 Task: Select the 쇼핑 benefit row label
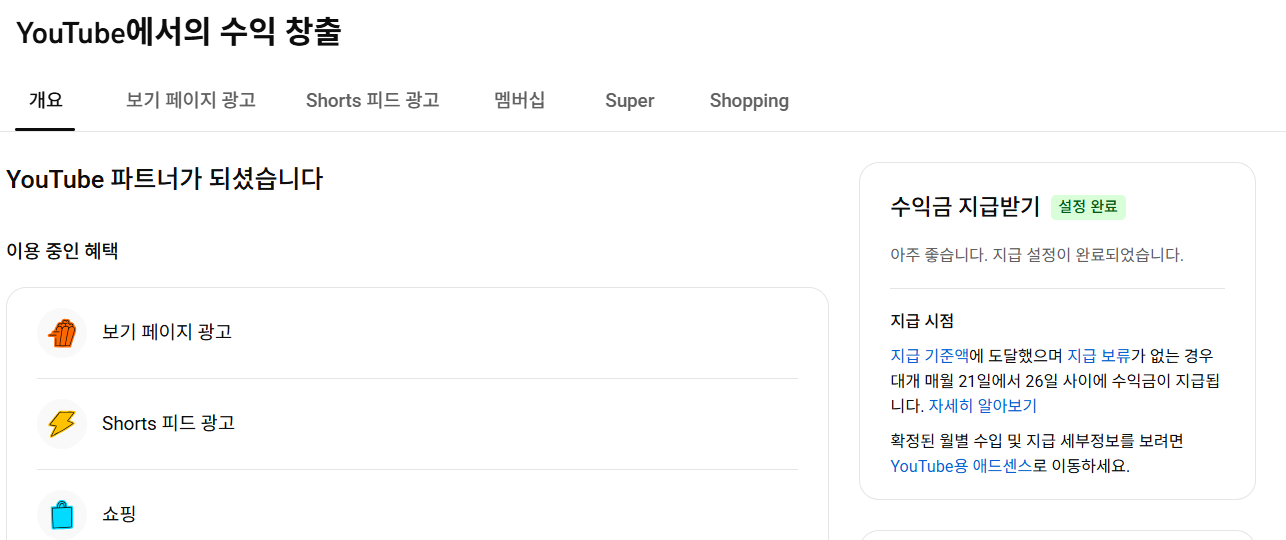click(x=119, y=514)
